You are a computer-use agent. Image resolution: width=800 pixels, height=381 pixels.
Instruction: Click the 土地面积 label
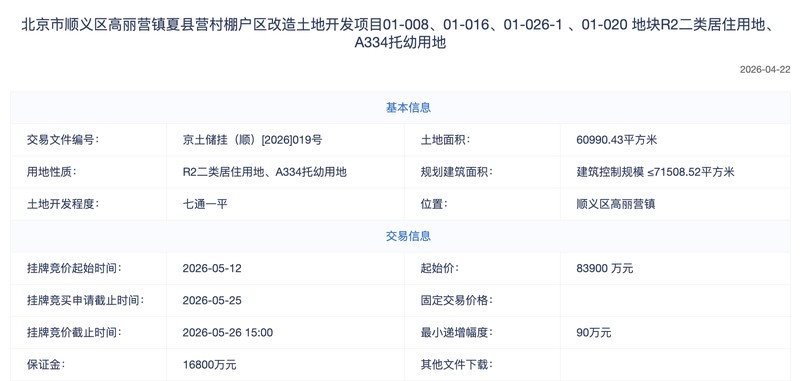[445, 140]
